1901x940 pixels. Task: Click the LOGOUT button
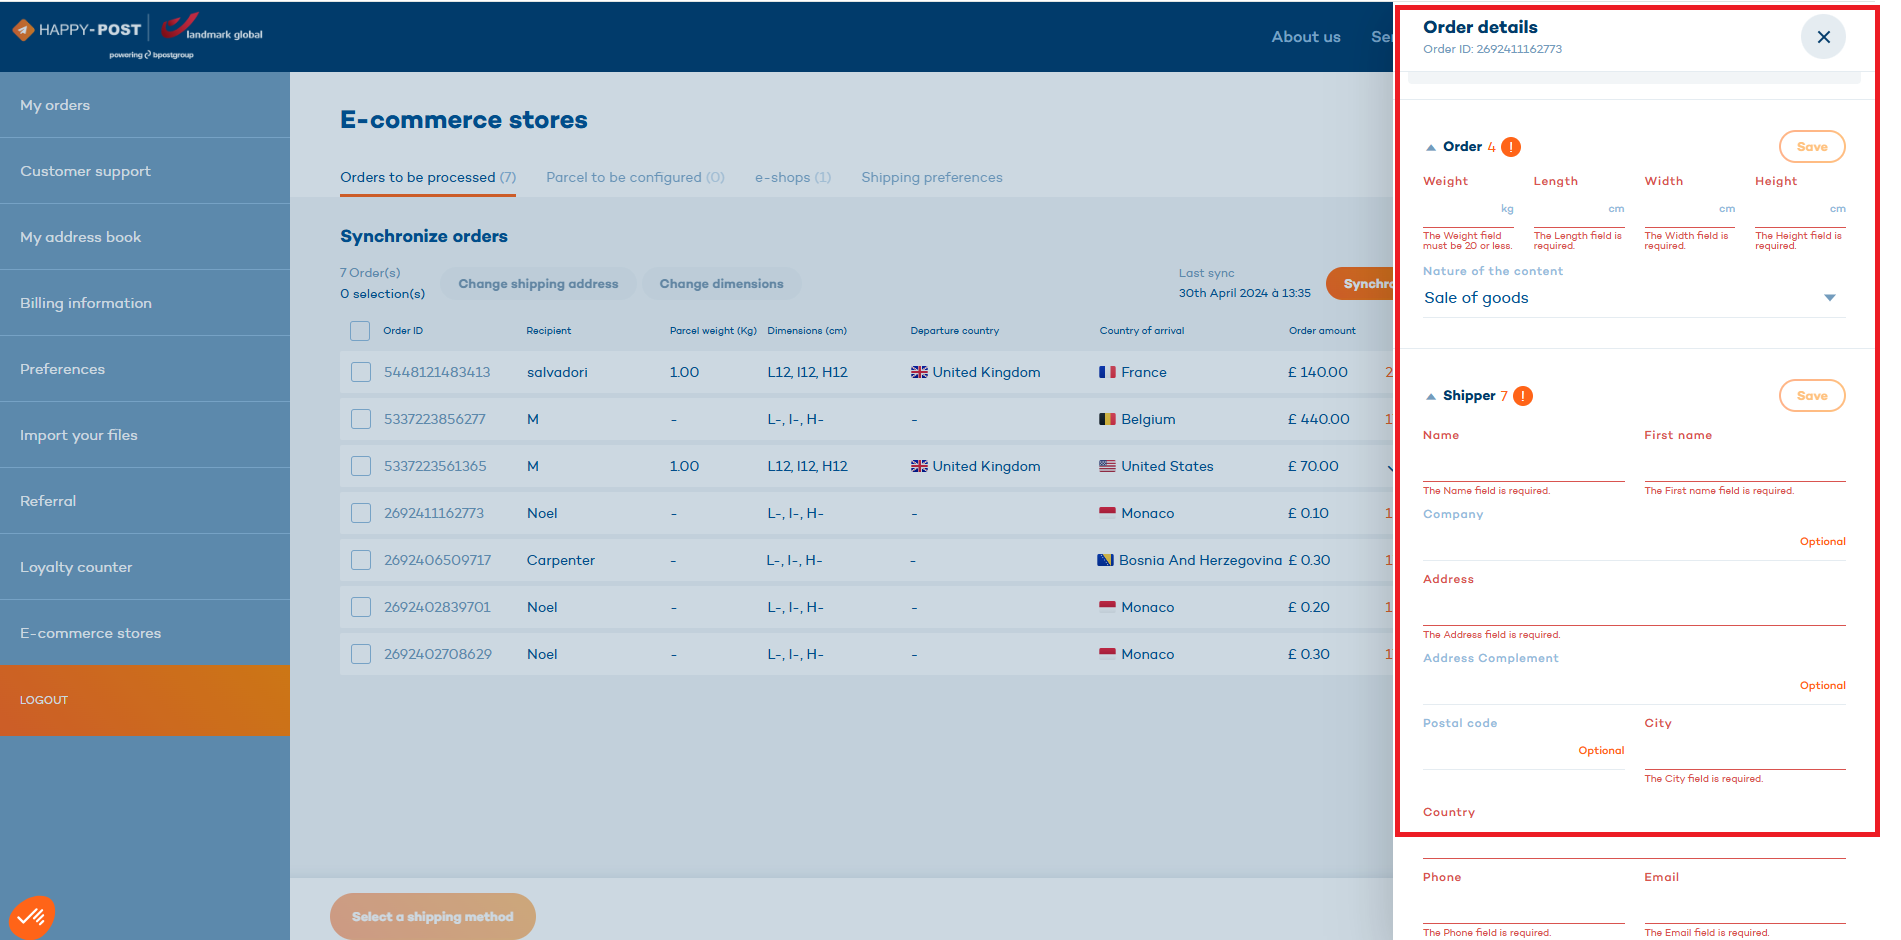tap(145, 700)
